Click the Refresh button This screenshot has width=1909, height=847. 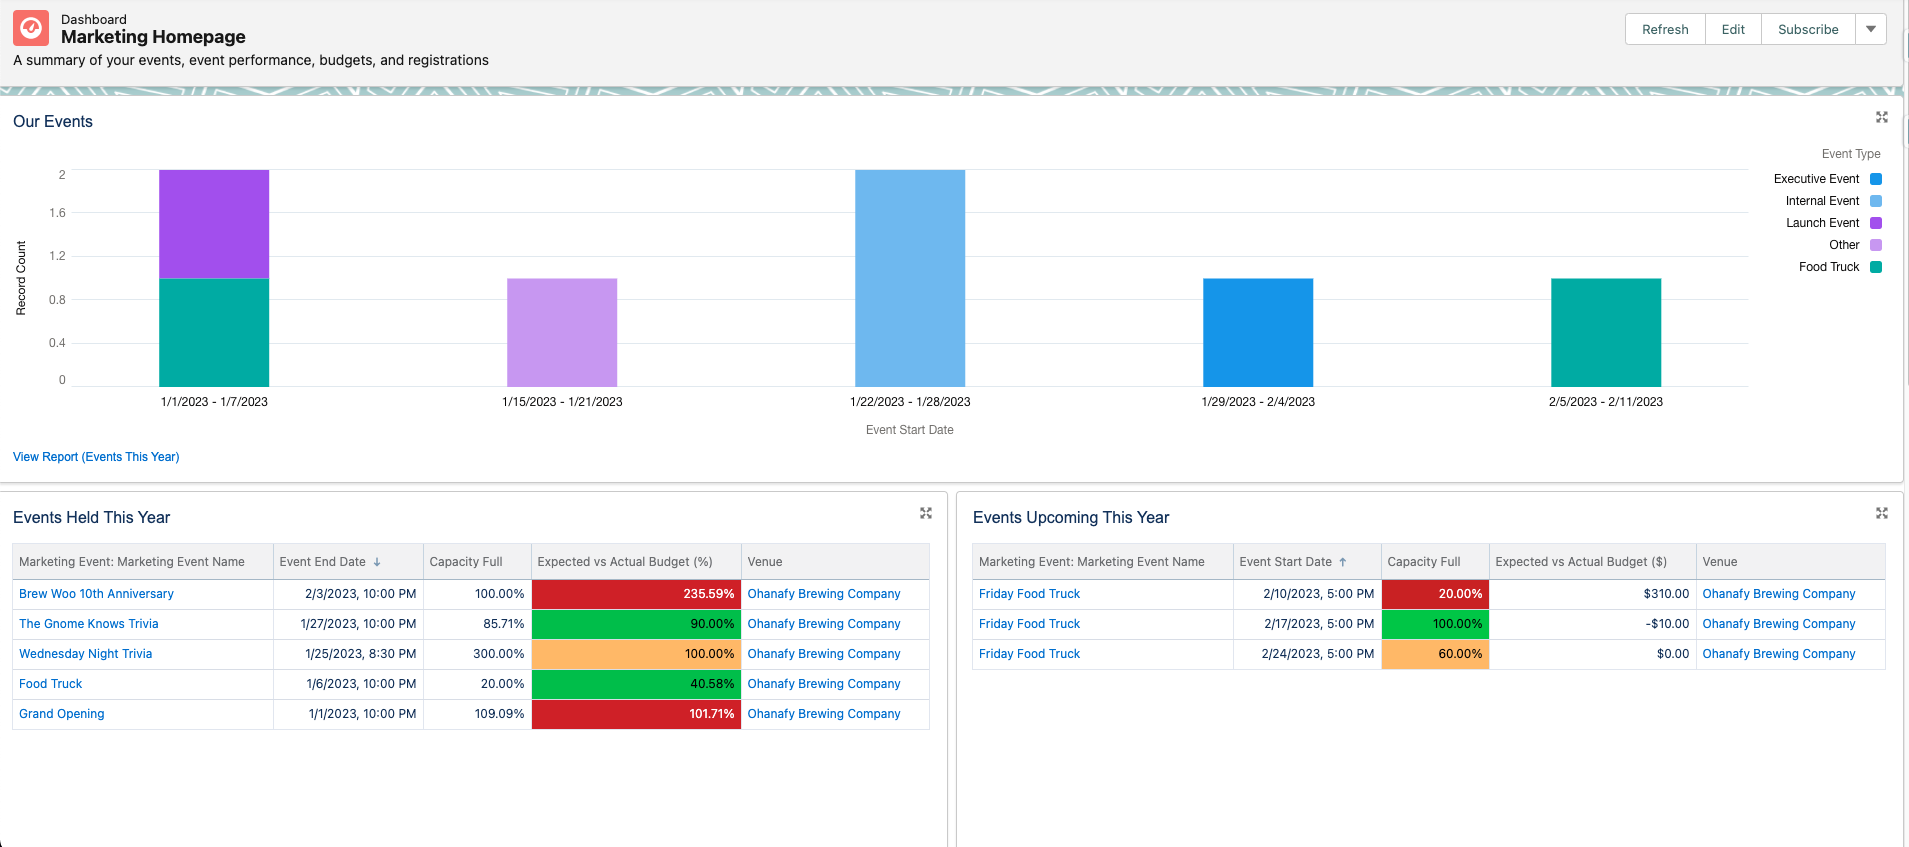pos(1665,29)
